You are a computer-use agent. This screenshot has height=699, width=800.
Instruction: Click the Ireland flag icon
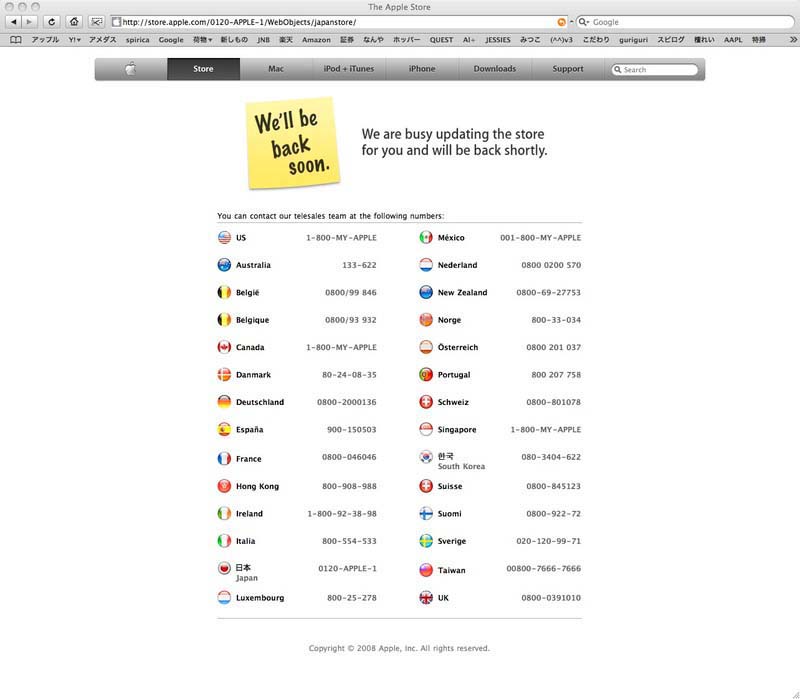pos(224,513)
